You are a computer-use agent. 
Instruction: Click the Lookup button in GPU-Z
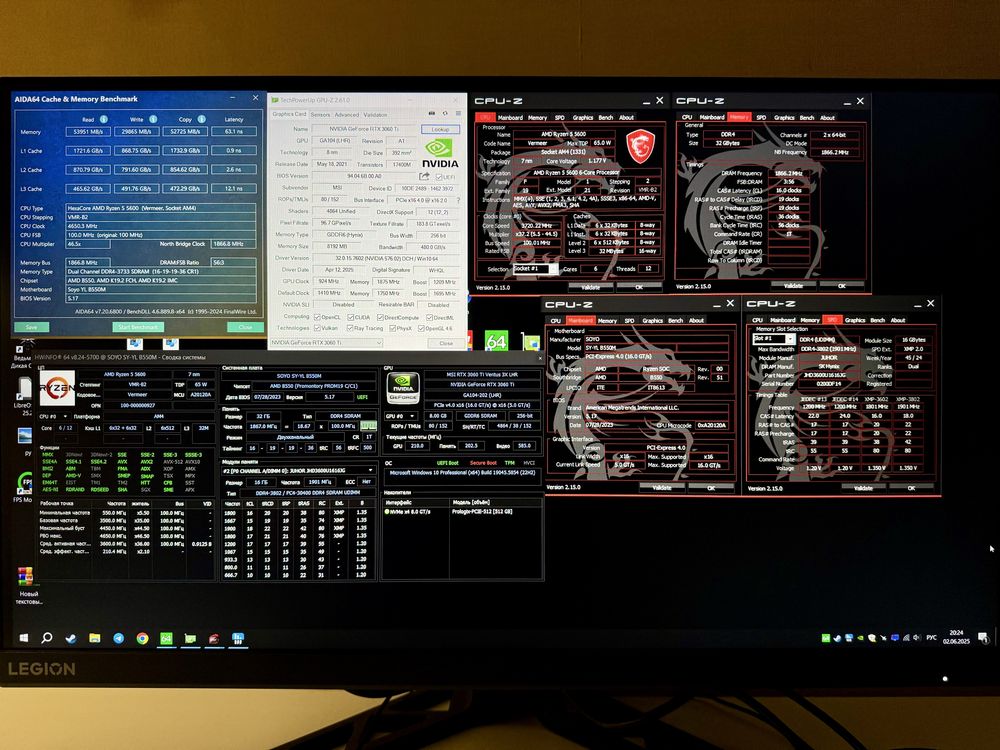[x=440, y=129]
